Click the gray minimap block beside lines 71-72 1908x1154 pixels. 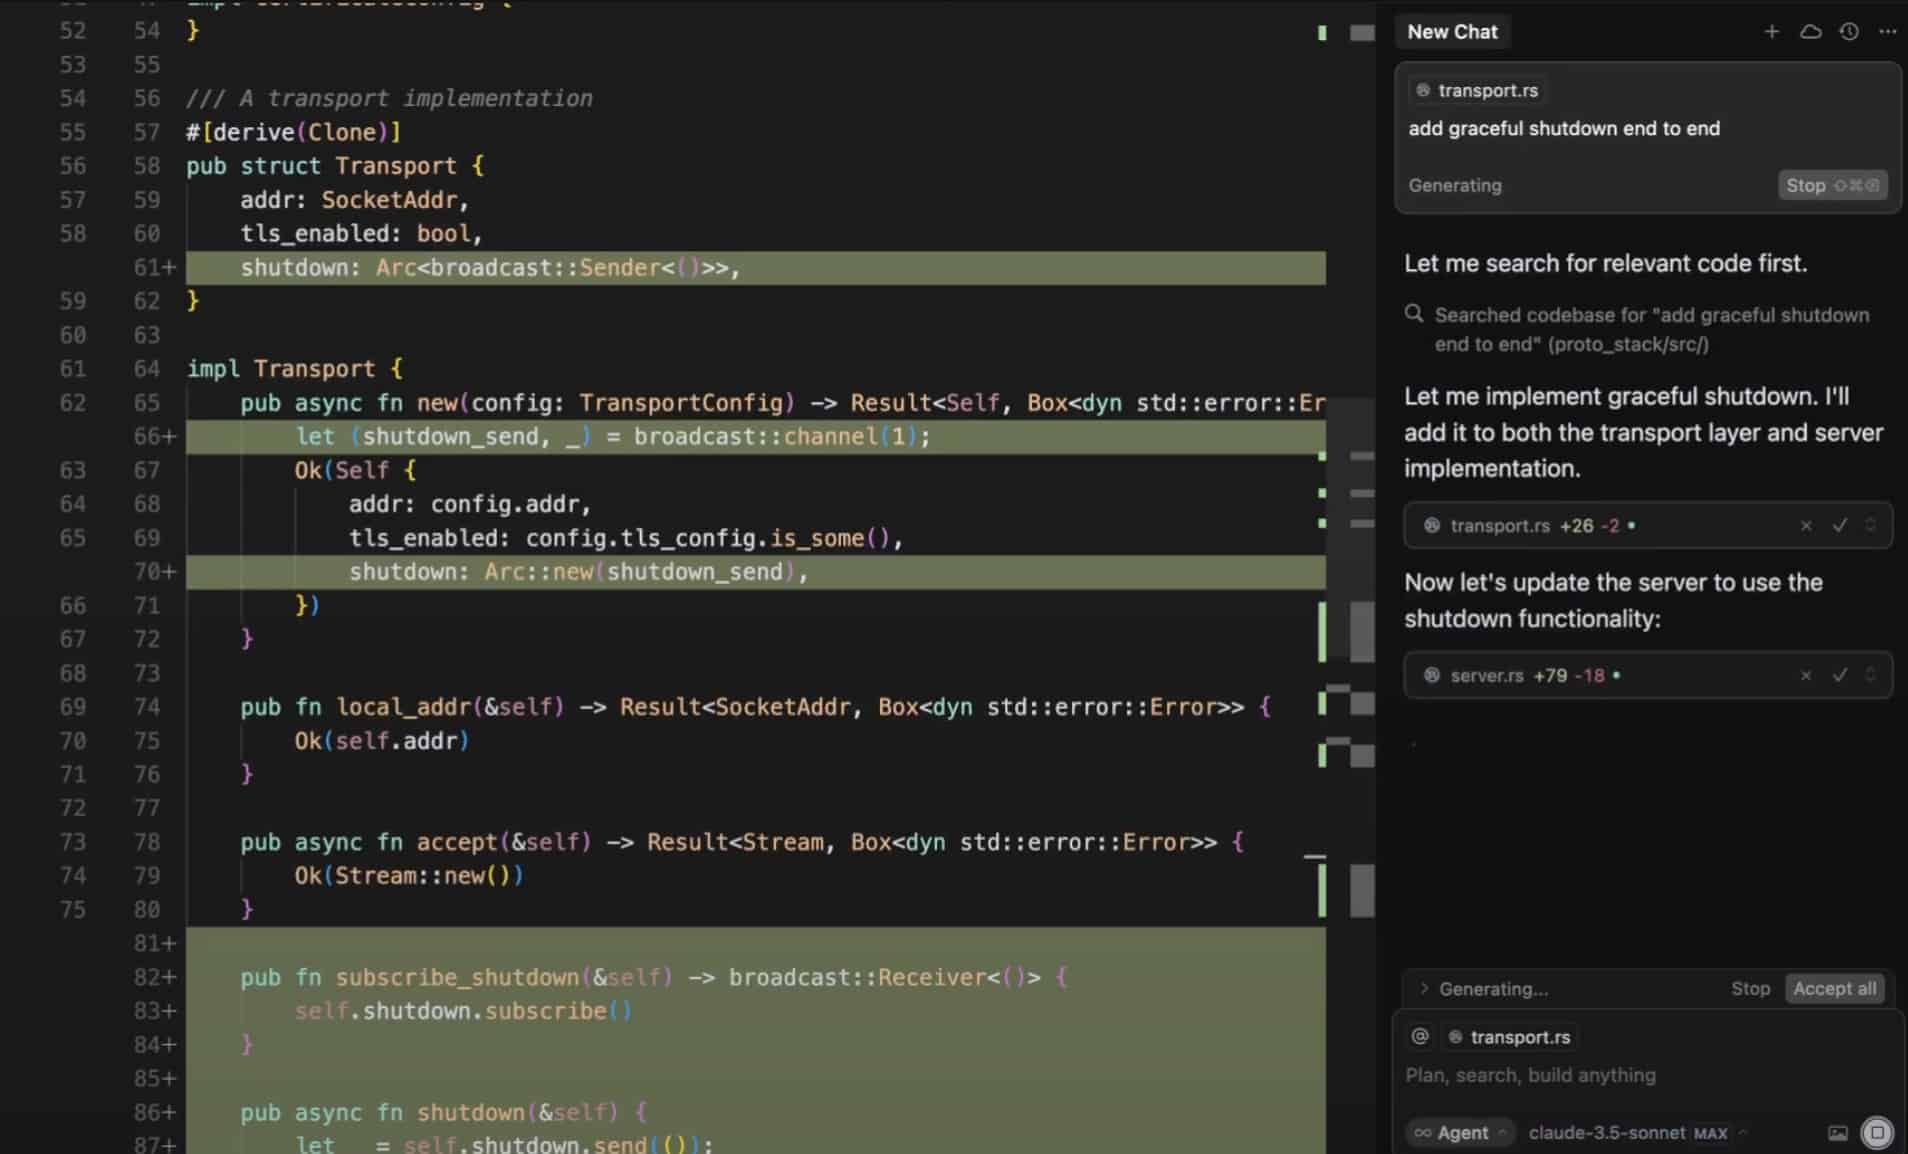pos(1362,632)
